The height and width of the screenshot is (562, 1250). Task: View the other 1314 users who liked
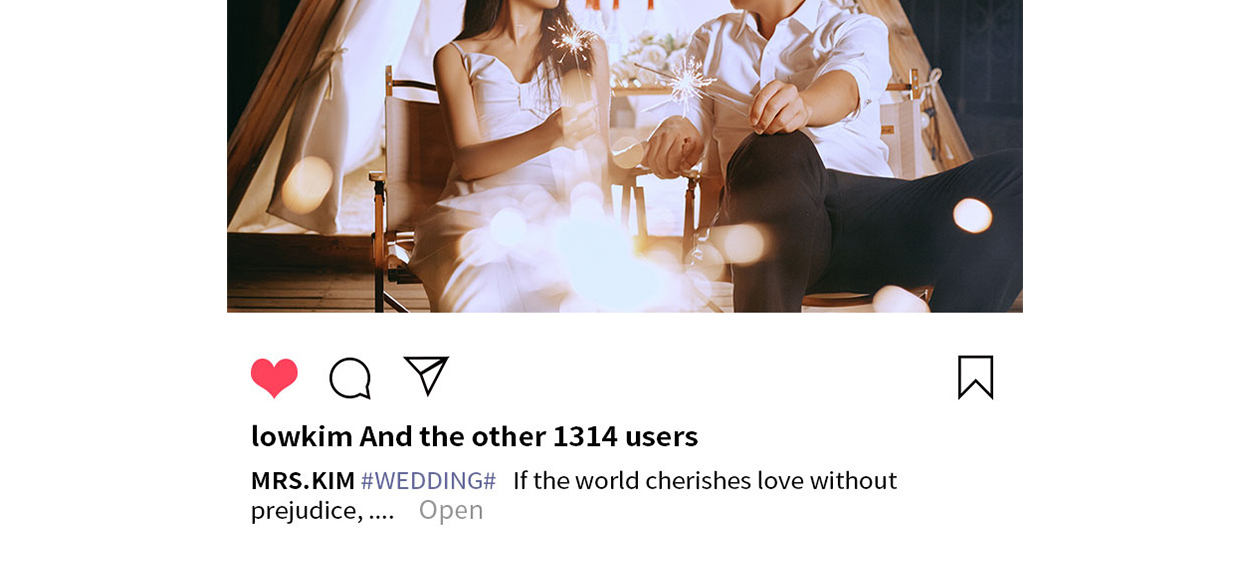point(529,436)
